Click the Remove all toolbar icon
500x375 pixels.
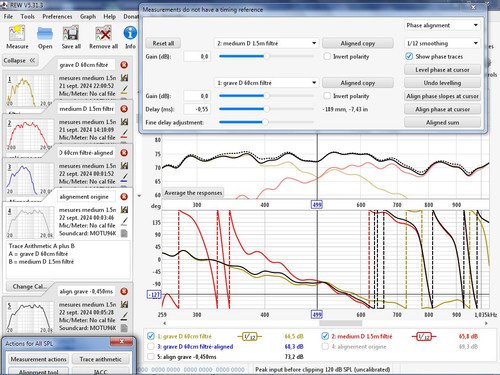pyautogui.click(x=103, y=37)
